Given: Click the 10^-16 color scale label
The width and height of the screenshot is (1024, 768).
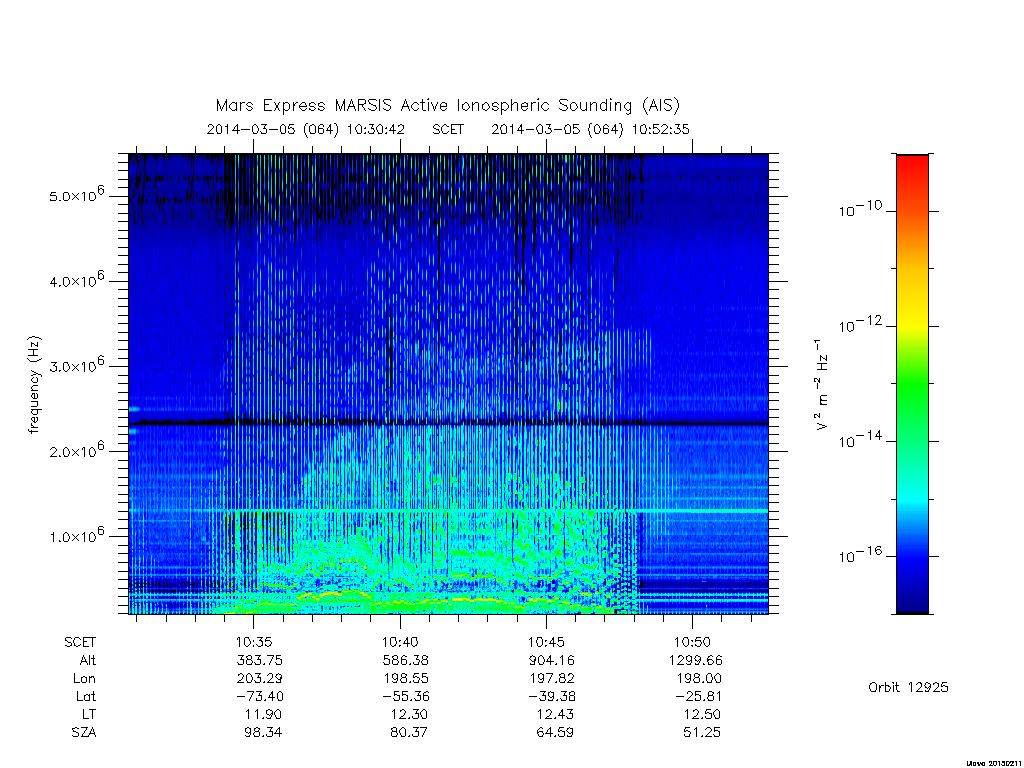Looking at the screenshot, I should (860, 554).
